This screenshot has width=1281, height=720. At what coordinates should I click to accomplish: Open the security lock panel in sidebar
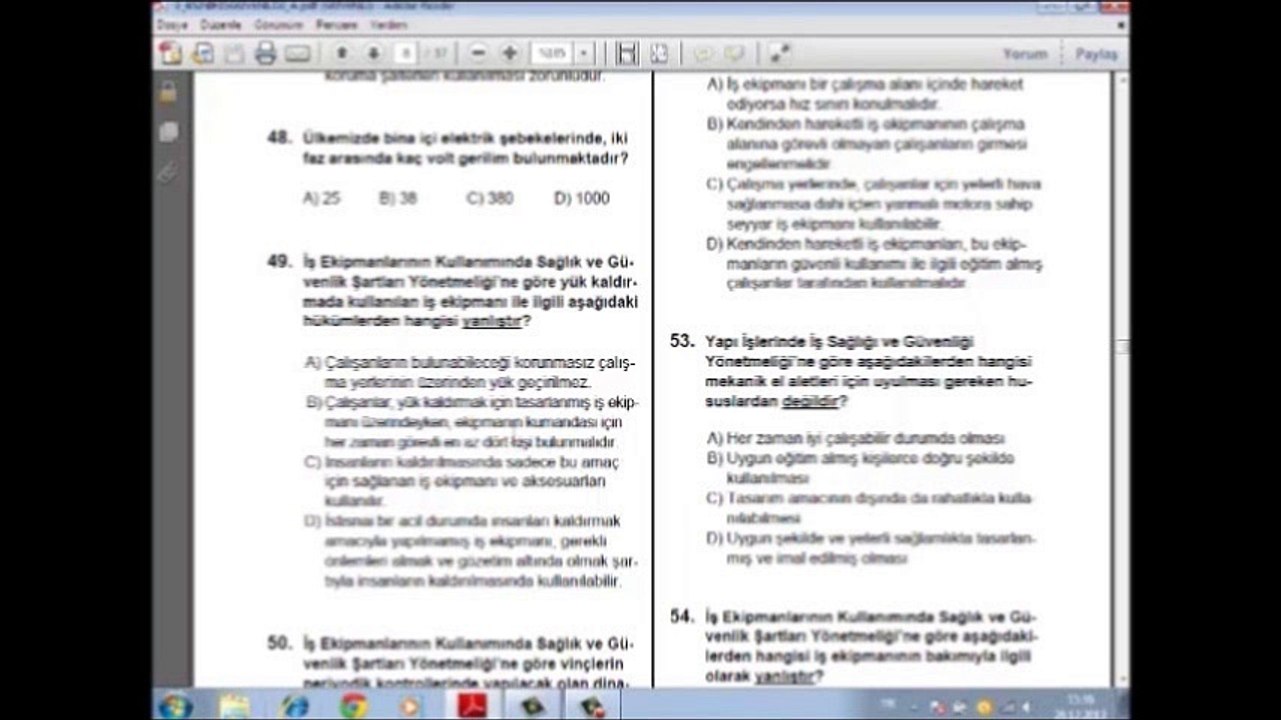pyautogui.click(x=168, y=92)
